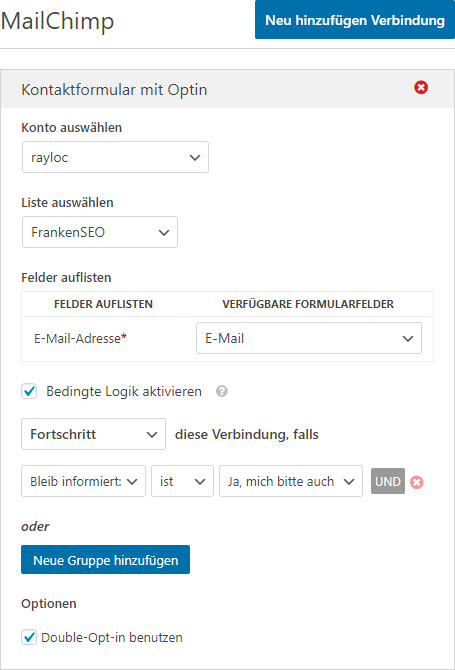Click Neu hinzufügen Verbindung button

[355, 20]
